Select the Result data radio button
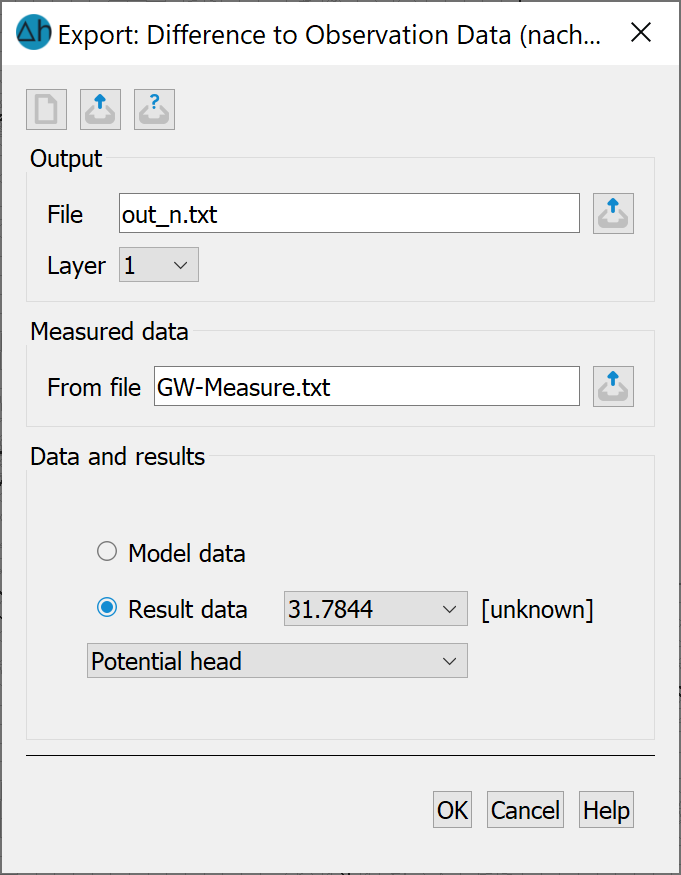 (x=107, y=608)
